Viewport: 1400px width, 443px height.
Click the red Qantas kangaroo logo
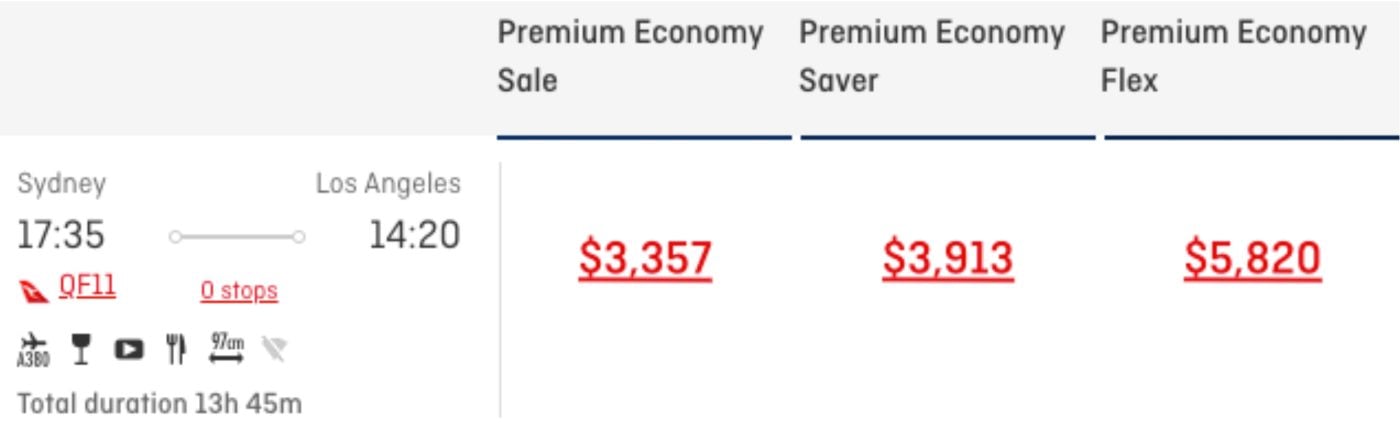coord(34,290)
